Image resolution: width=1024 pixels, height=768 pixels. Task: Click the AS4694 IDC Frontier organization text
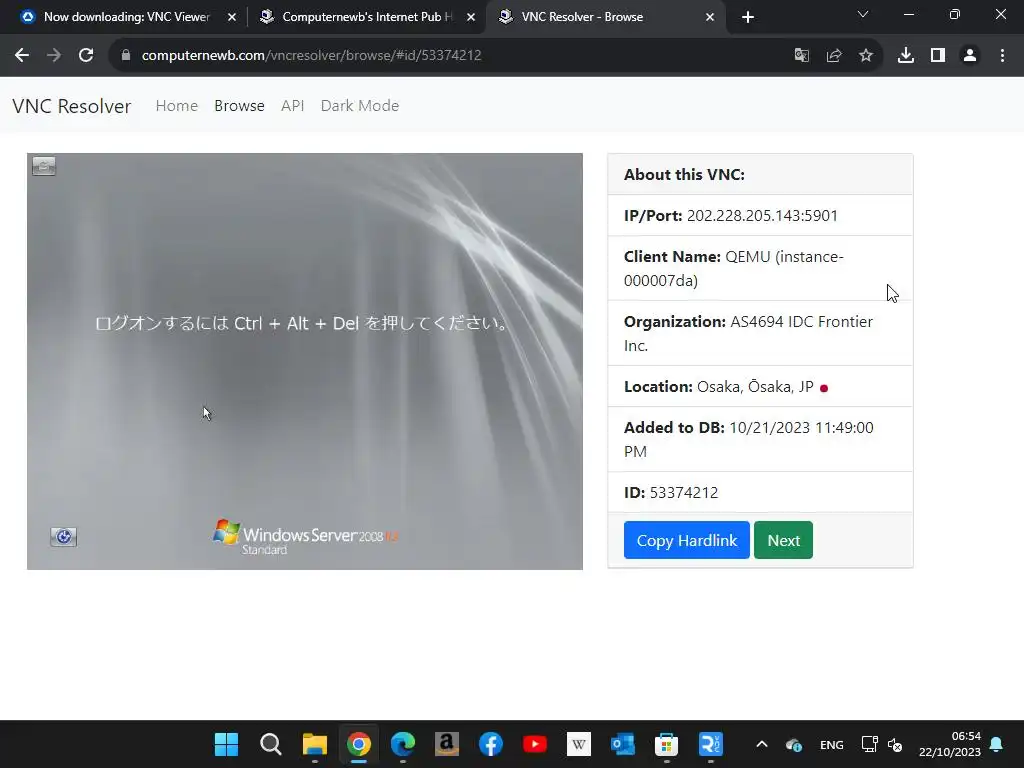pos(748,333)
